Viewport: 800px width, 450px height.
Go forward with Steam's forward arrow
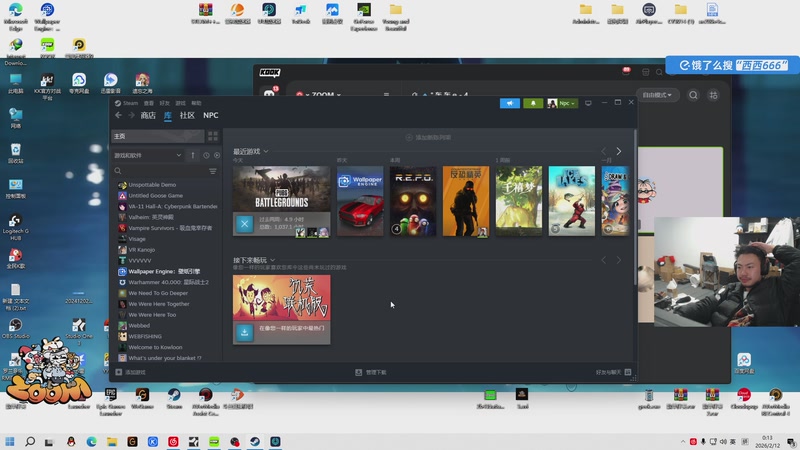131,115
